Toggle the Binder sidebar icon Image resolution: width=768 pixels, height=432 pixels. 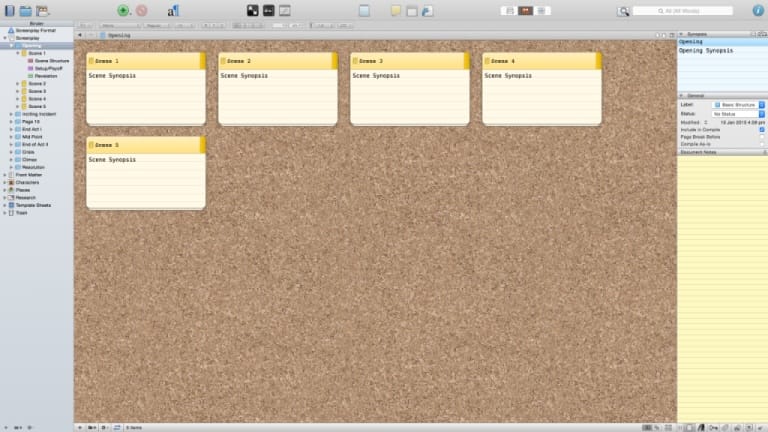pyautogui.click(x=10, y=10)
